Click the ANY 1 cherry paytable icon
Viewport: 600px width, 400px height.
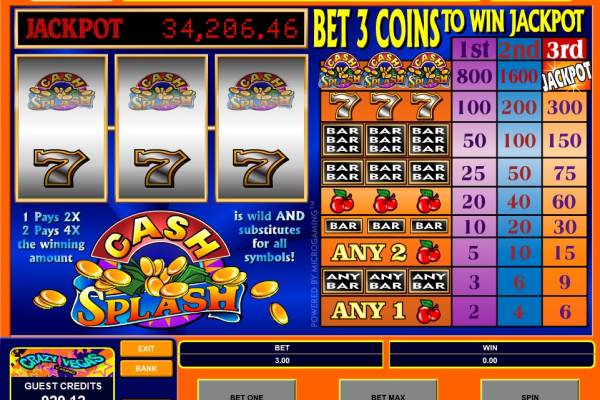(428, 311)
